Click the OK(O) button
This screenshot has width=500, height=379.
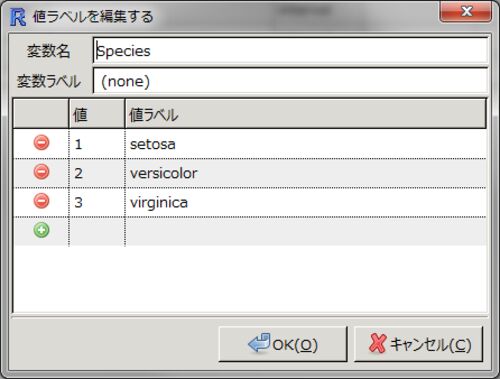coord(283,344)
